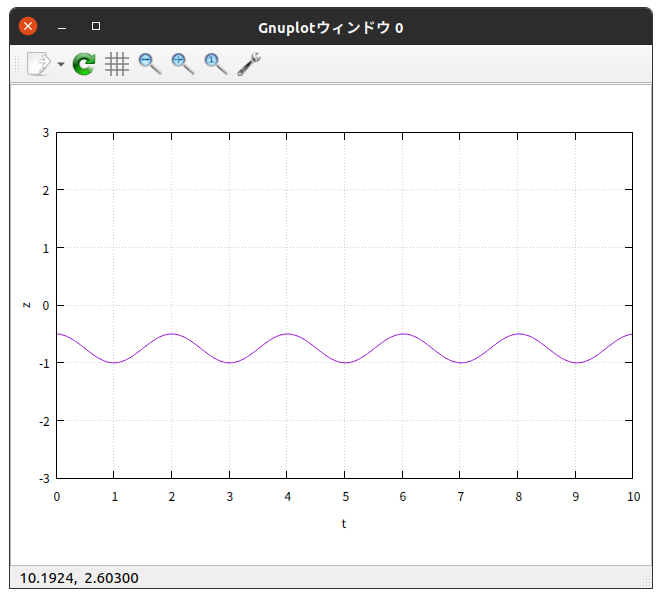The height and width of the screenshot is (598, 662).
Task: Toggle the grid display icon
Action: point(117,64)
